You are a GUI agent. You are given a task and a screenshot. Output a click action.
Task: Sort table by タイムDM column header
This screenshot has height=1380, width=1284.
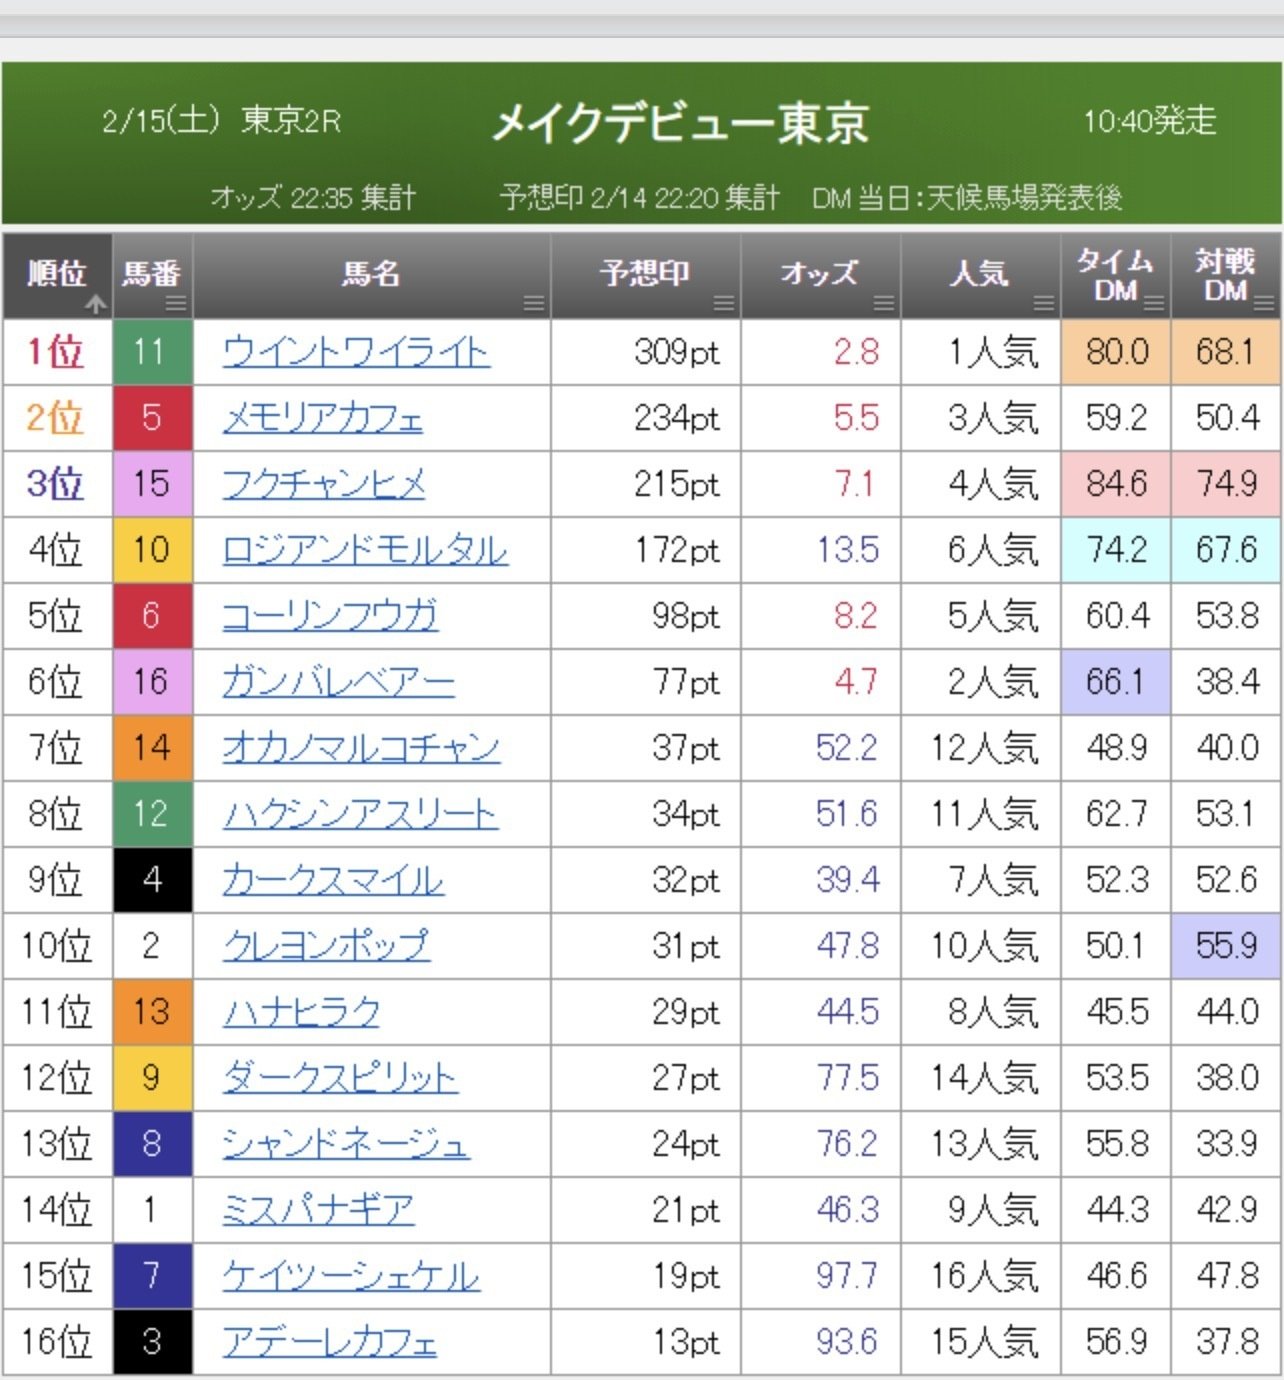point(1115,275)
